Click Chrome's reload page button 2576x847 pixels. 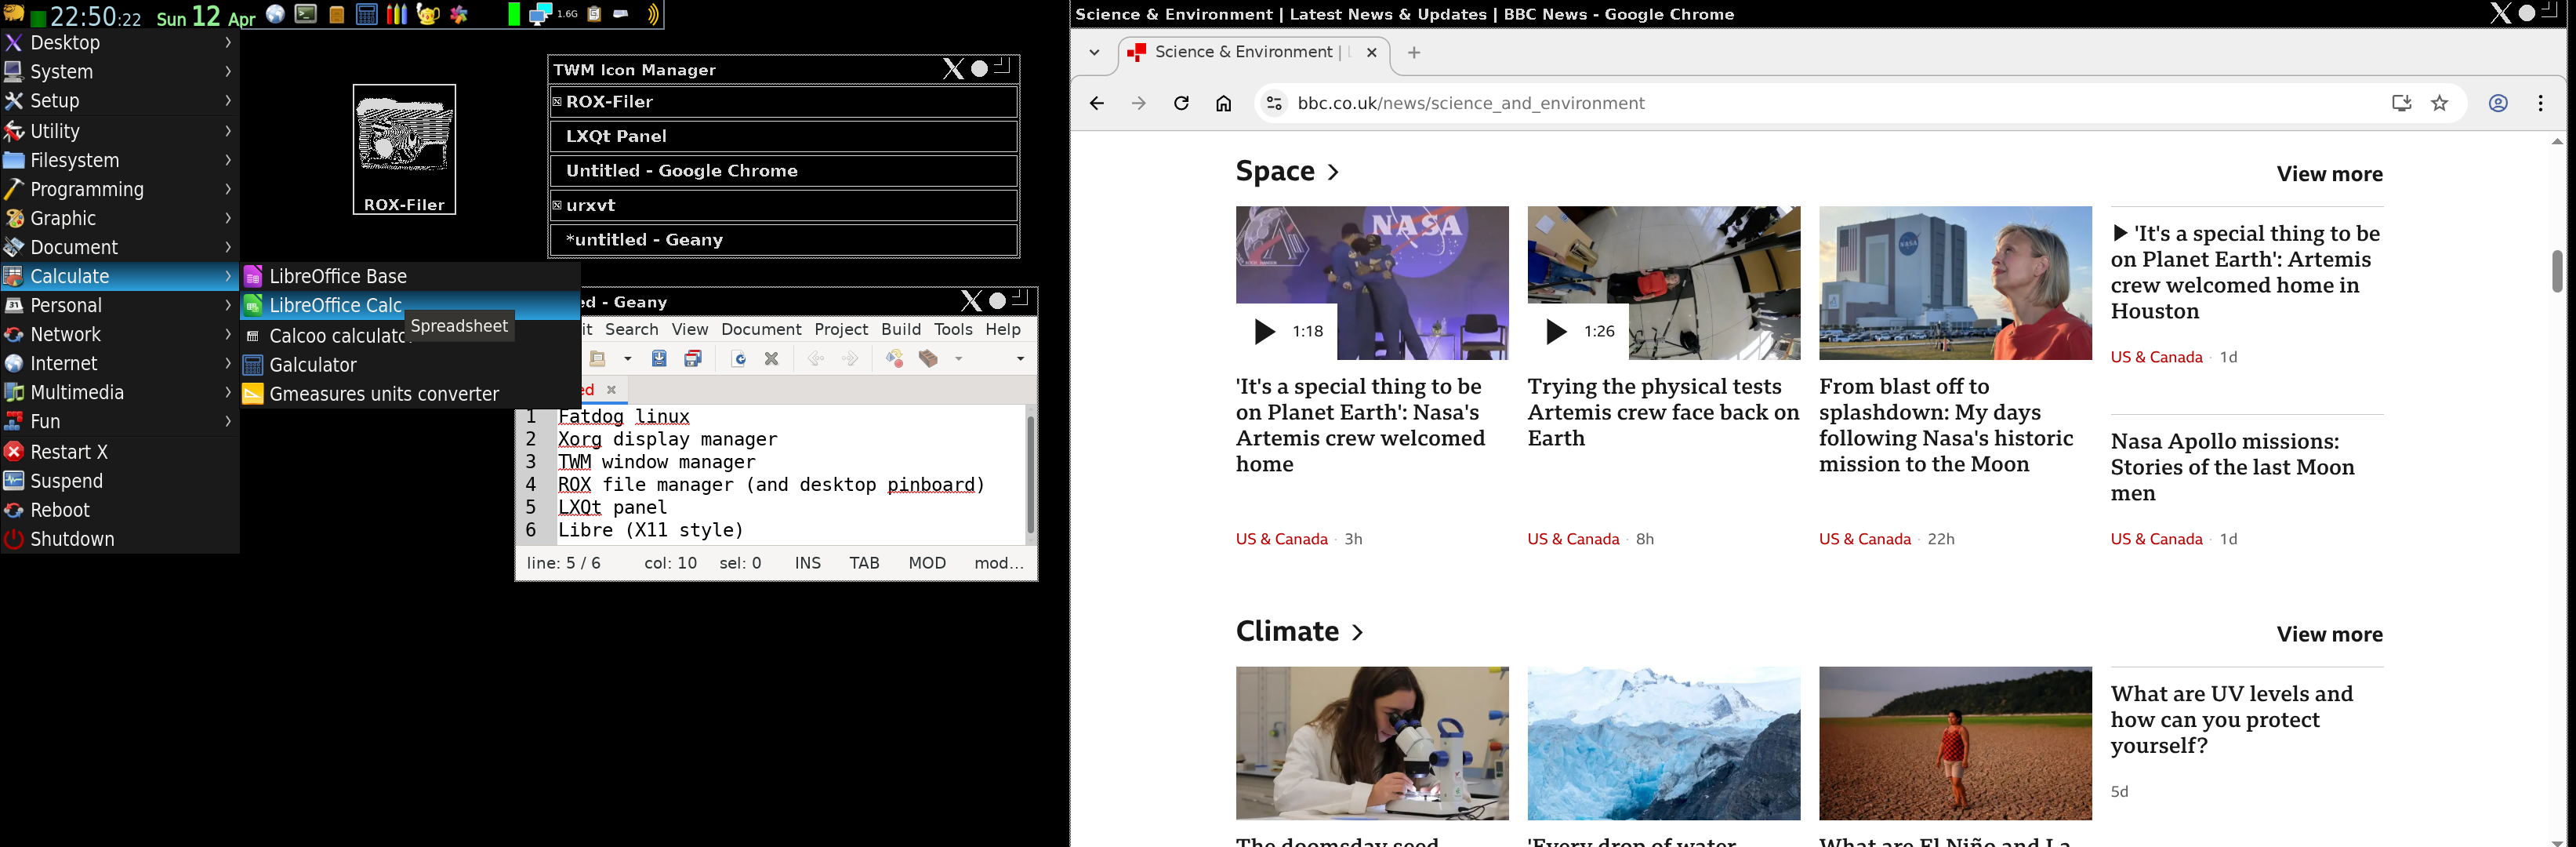1181,103
